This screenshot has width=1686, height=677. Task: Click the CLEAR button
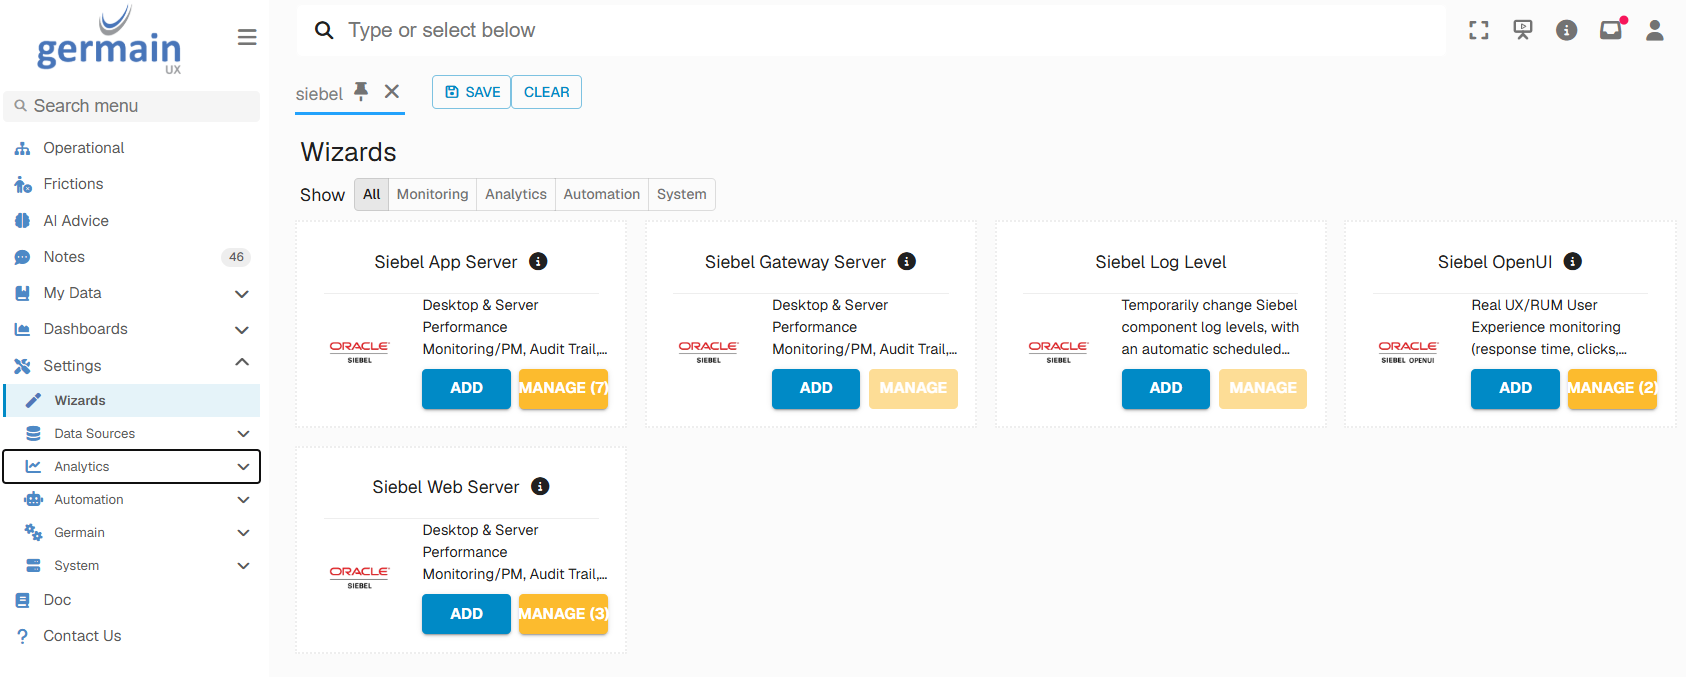tap(546, 92)
